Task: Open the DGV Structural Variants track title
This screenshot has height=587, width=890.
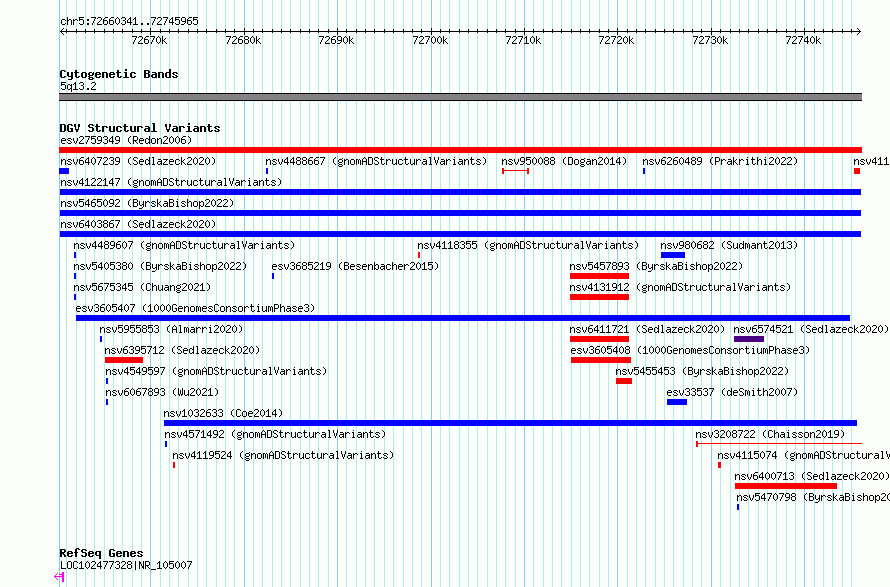Action: click(x=140, y=128)
